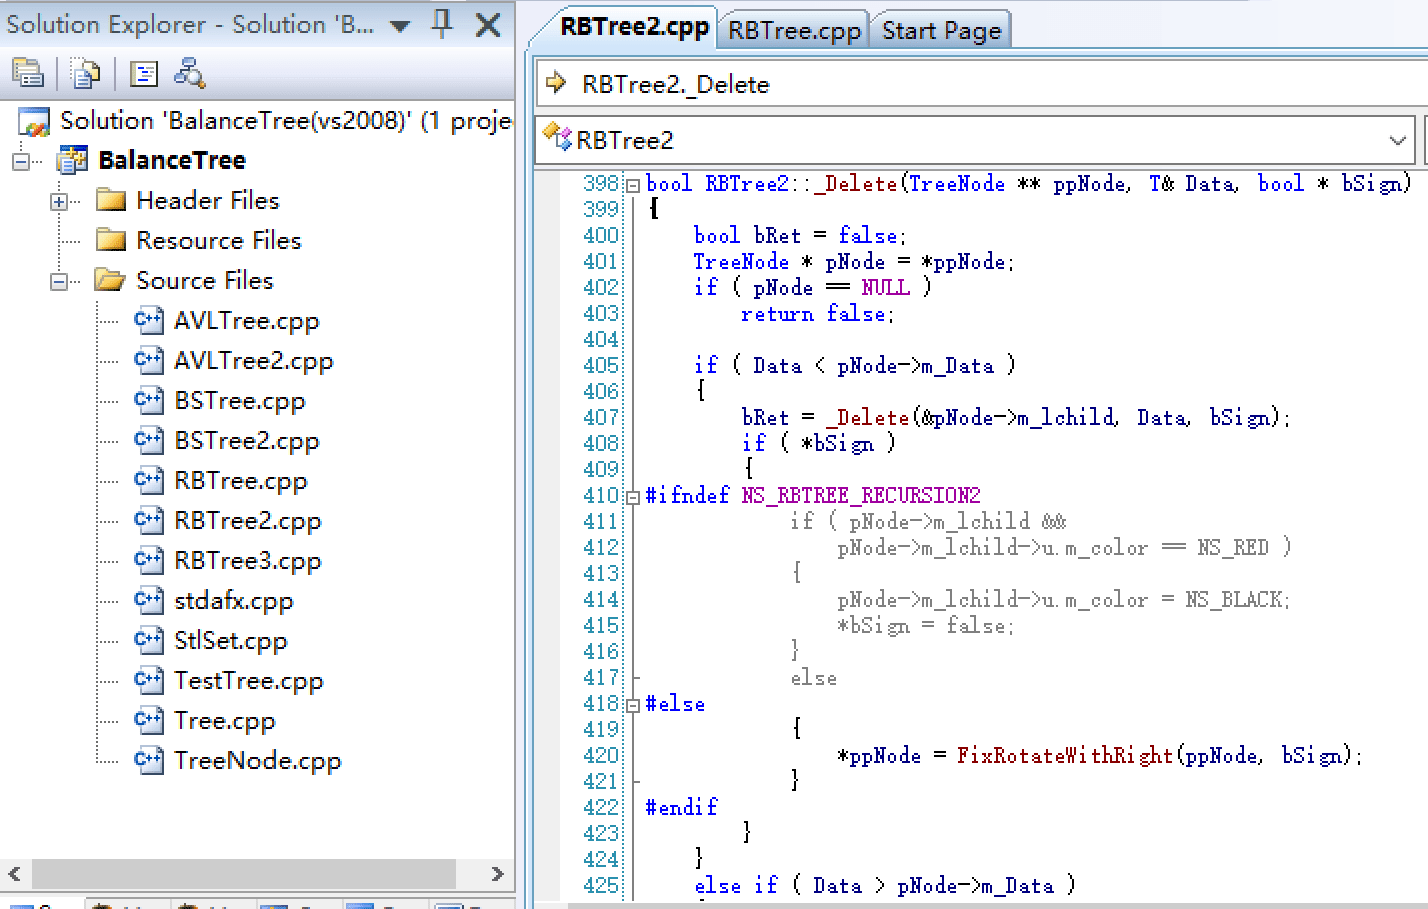The height and width of the screenshot is (909, 1428).
Task: Select RBTree2.cpp file icon in tree
Action: (x=149, y=520)
